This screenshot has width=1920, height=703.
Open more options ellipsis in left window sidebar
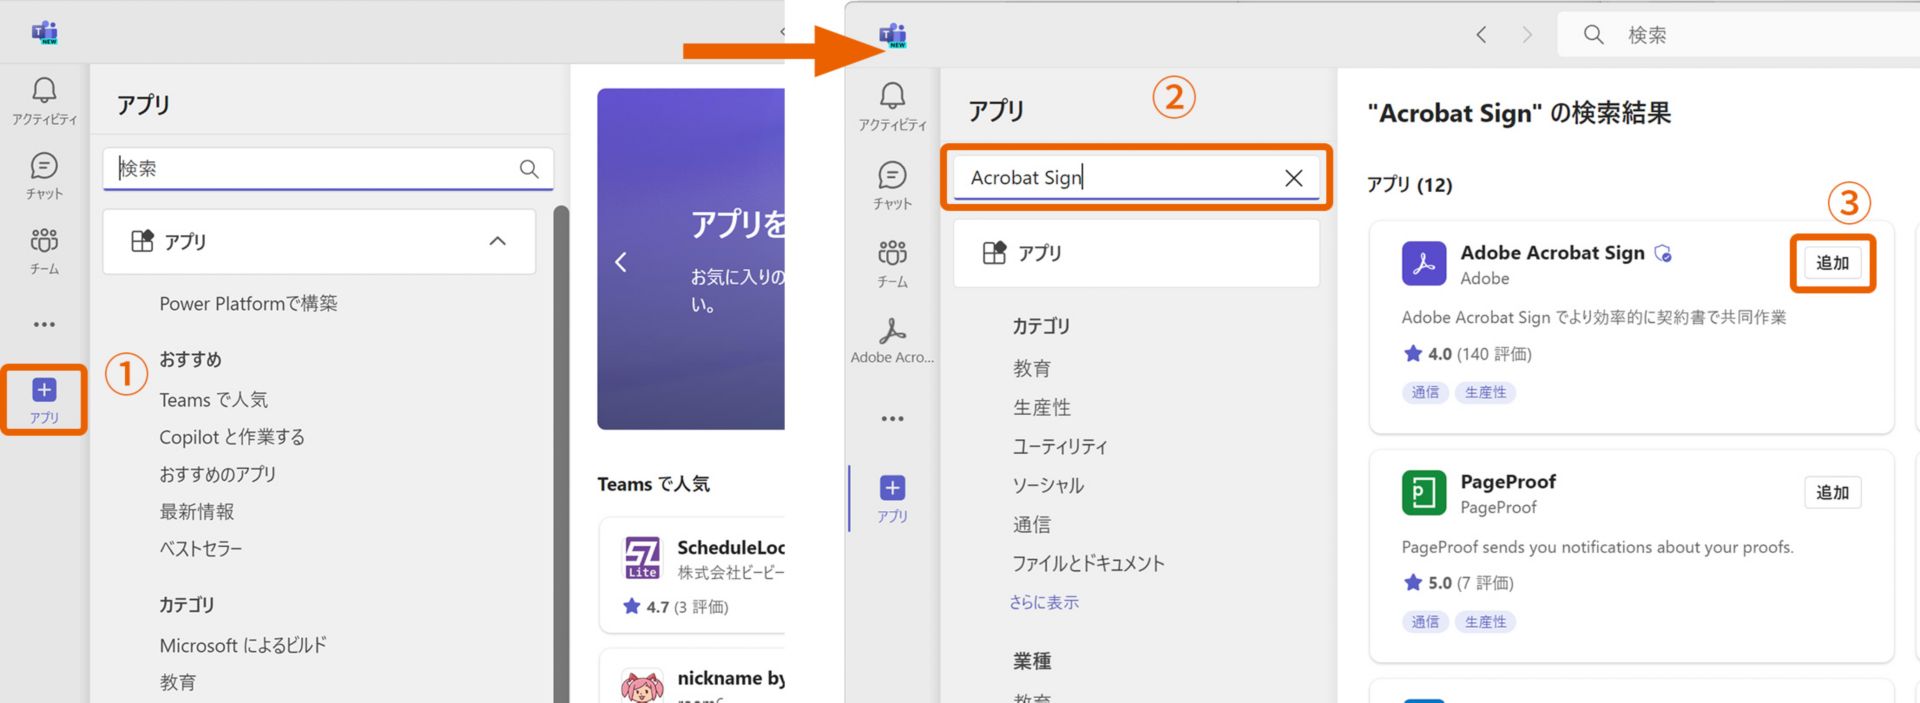(44, 324)
